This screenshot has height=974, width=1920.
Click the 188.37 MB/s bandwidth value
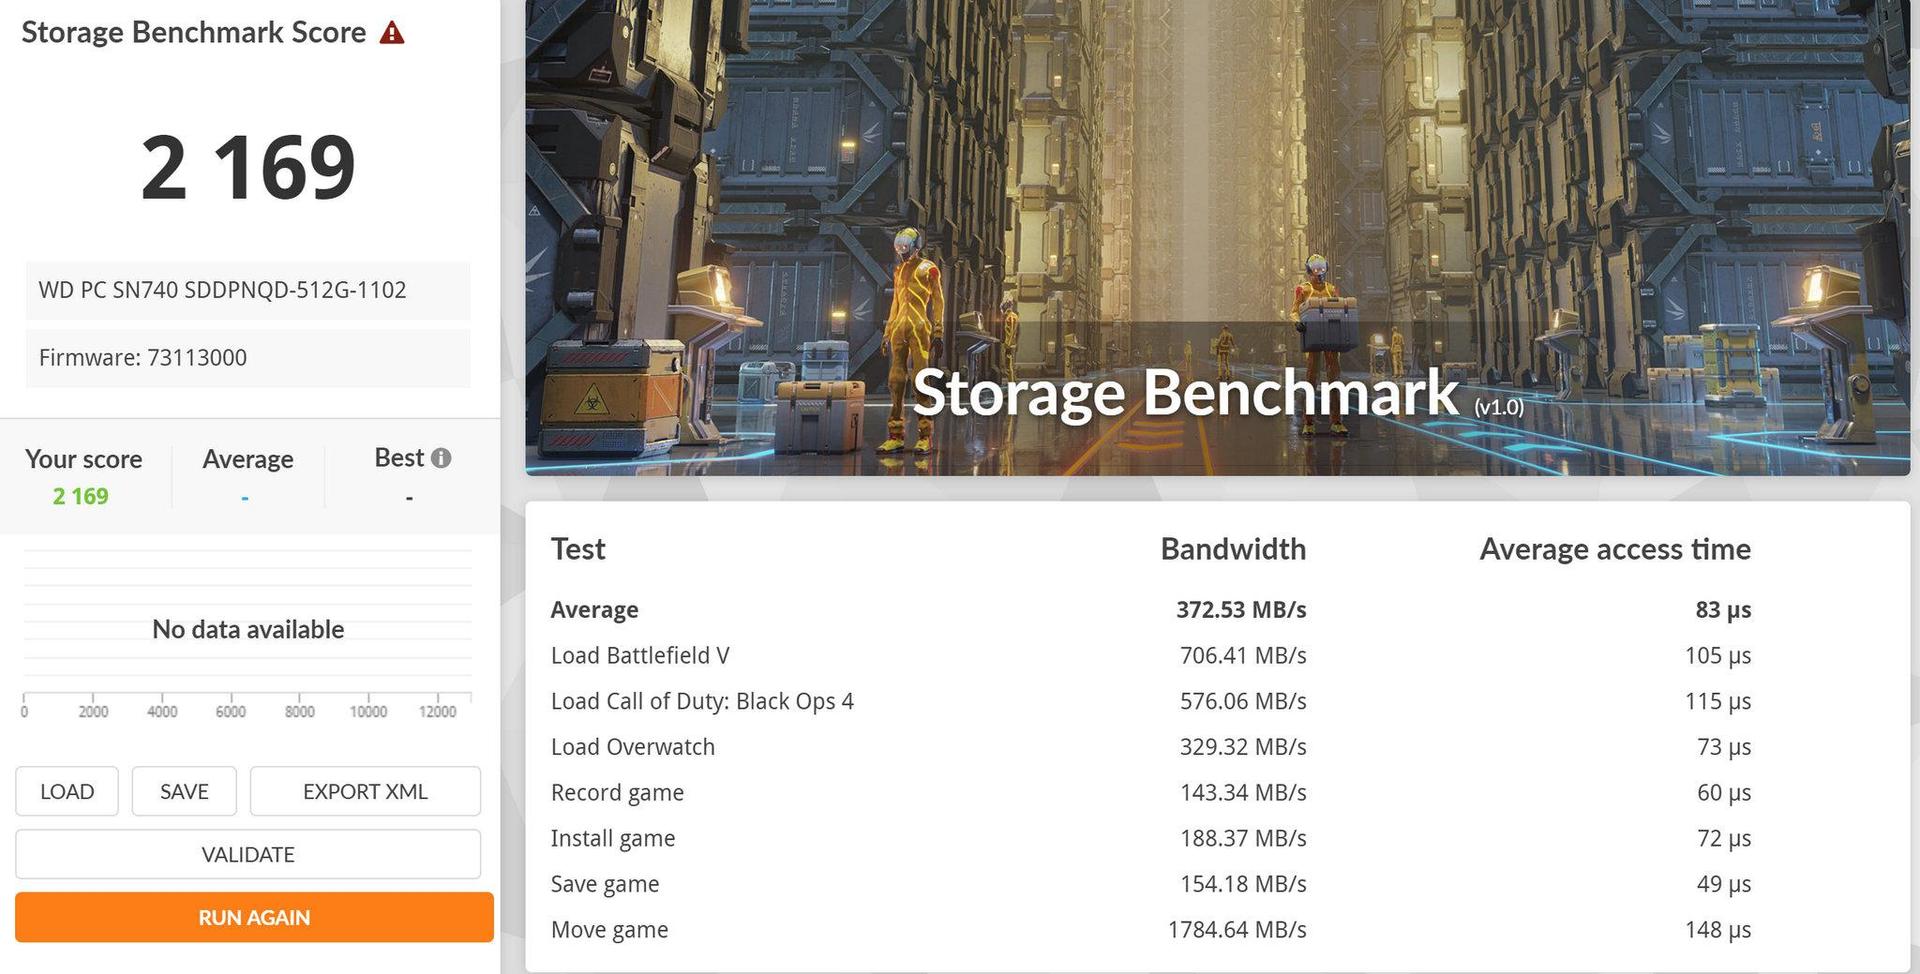click(x=1243, y=839)
